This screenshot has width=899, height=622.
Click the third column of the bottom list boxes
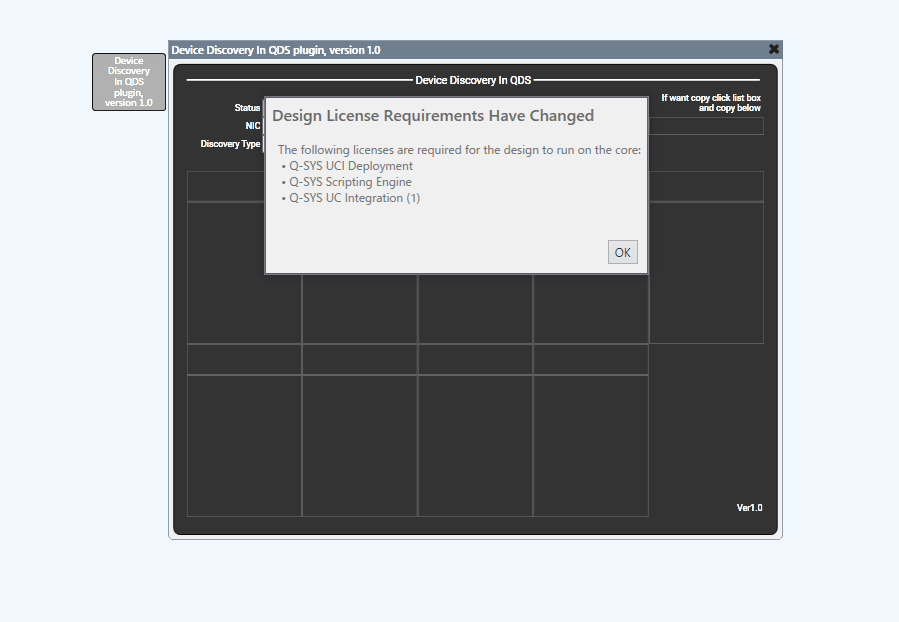pyautogui.click(x=475, y=445)
